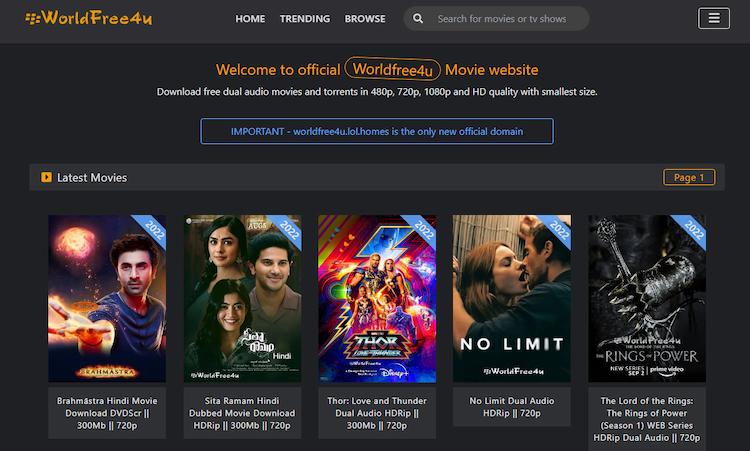Click the WorldFree4u site logo
The height and width of the screenshot is (451, 750).
tap(89, 18)
